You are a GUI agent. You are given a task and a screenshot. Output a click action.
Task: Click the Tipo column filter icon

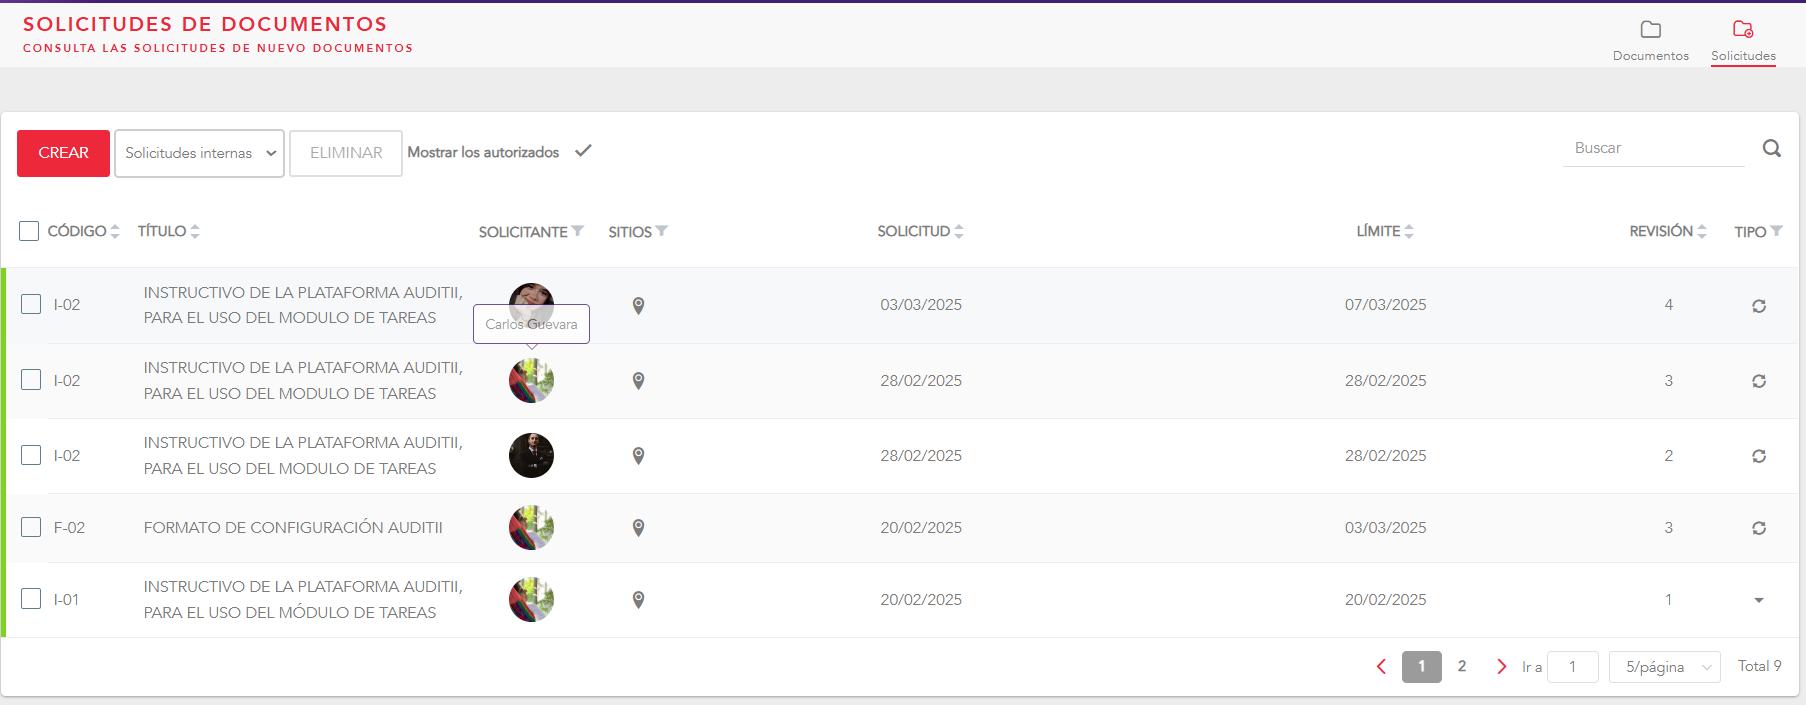pos(1777,231)
